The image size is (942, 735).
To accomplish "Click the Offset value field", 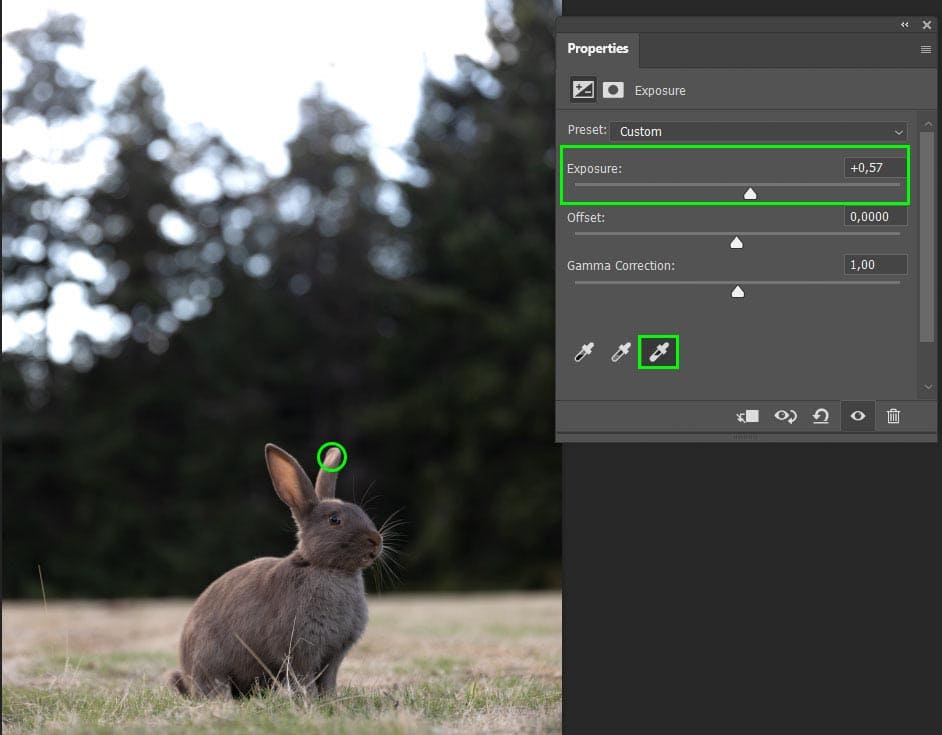I will (x=875, y=216).
